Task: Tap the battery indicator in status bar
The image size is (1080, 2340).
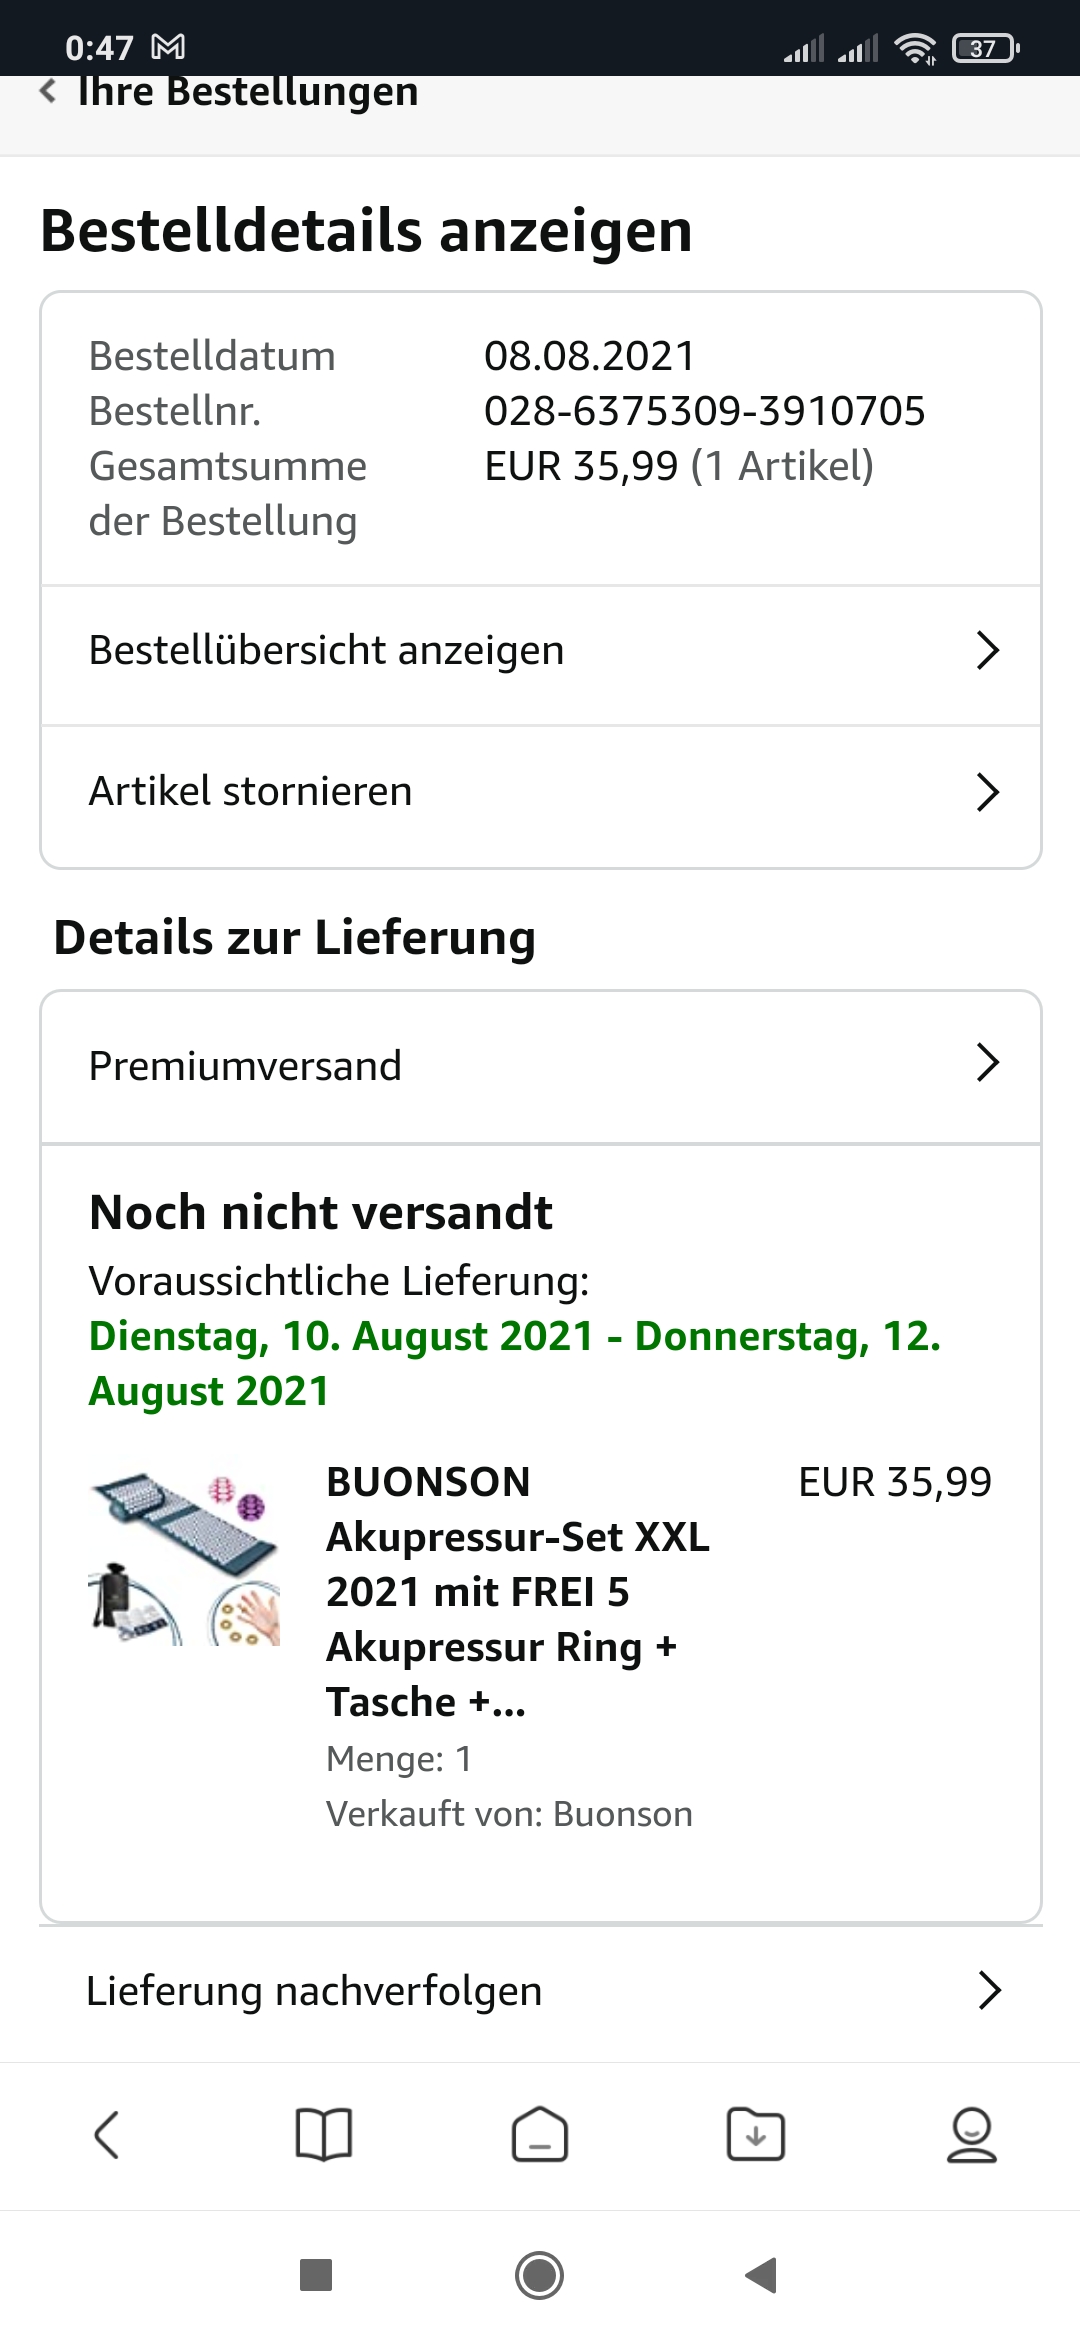Action: [x=986, y=47]
